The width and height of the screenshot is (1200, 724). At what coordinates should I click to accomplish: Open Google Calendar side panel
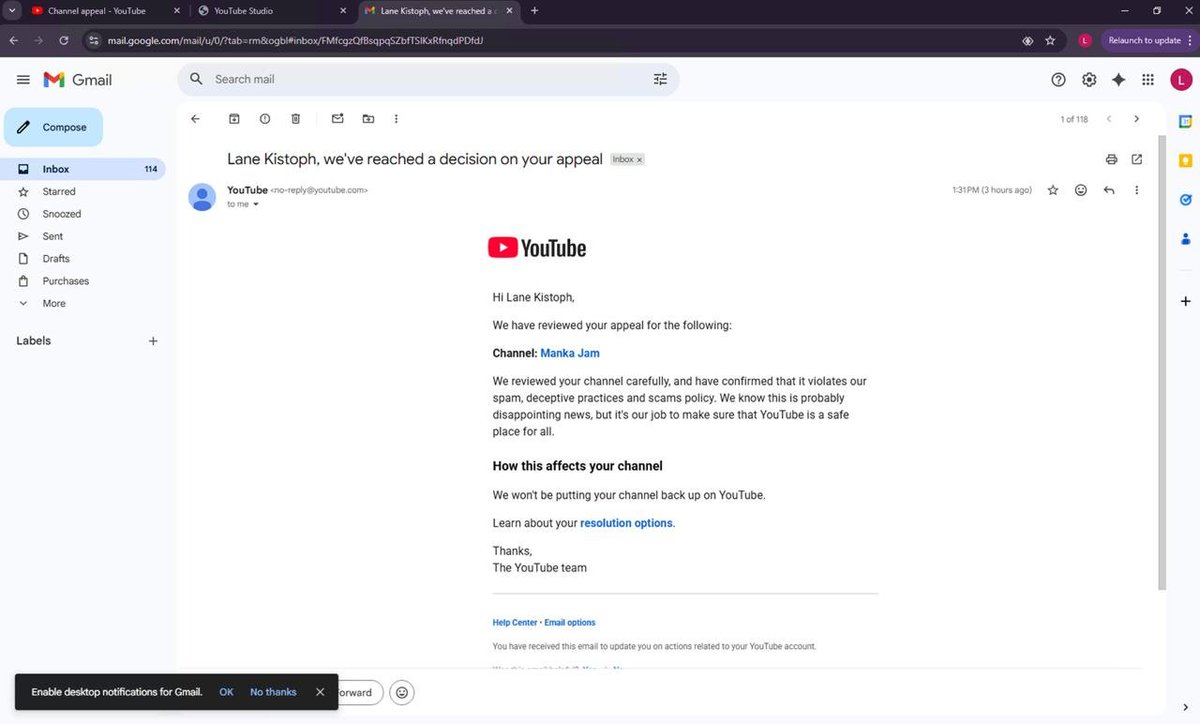coord(1185,122)
